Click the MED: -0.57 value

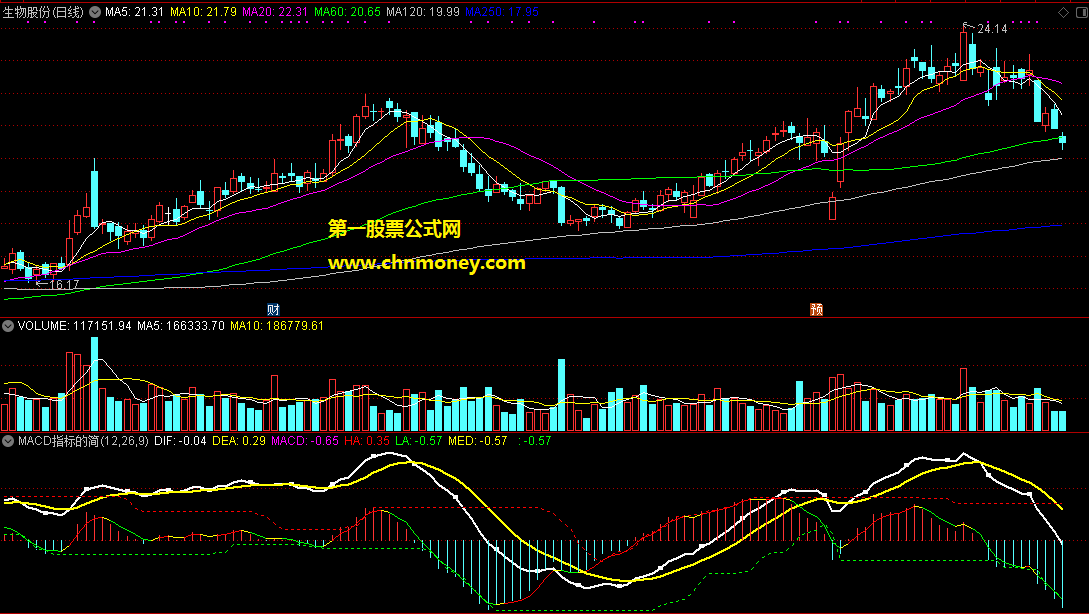pyautogui.click(x=478, y=441)
